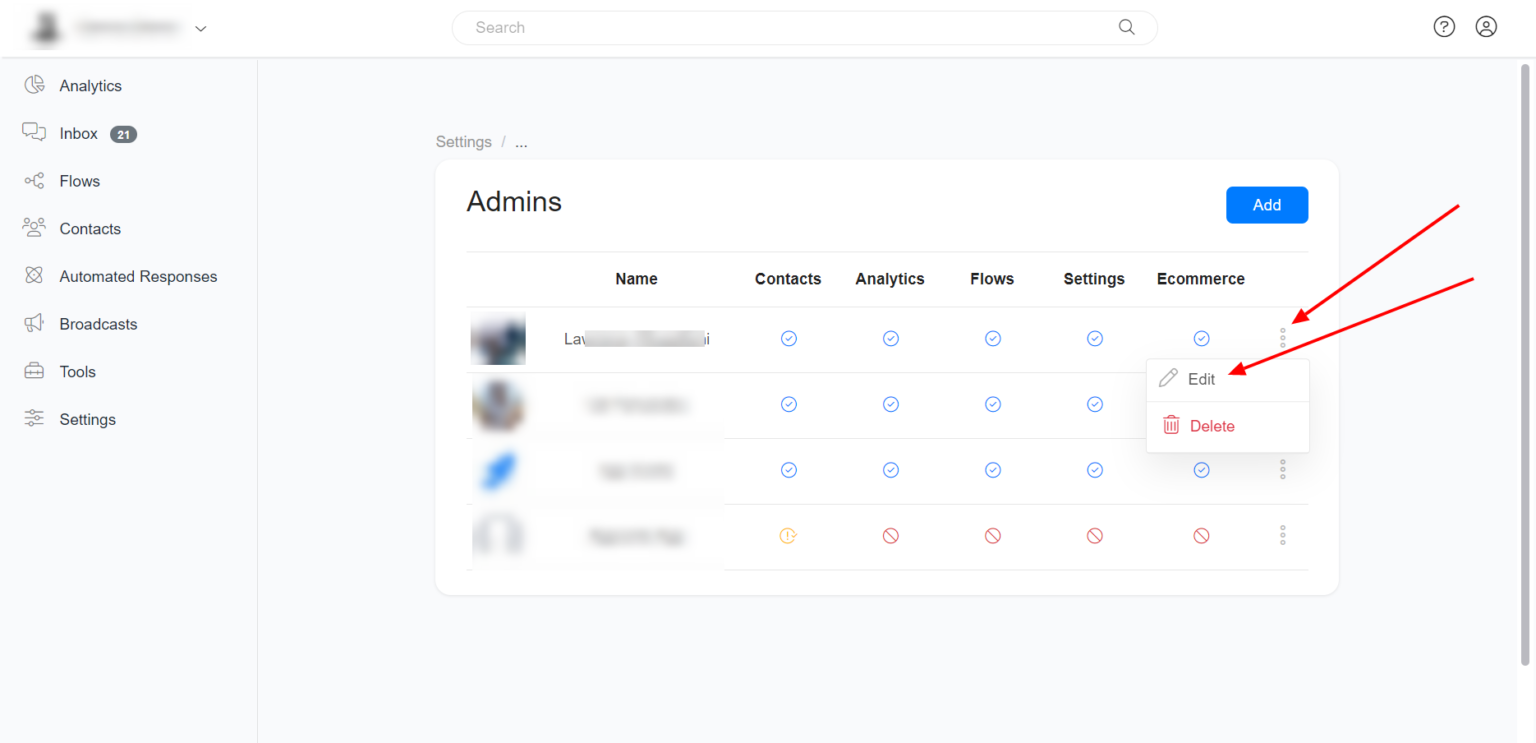Click the help question mark icon
Viewport: 1536px width, 743px height.
(x=1444, y=27)
